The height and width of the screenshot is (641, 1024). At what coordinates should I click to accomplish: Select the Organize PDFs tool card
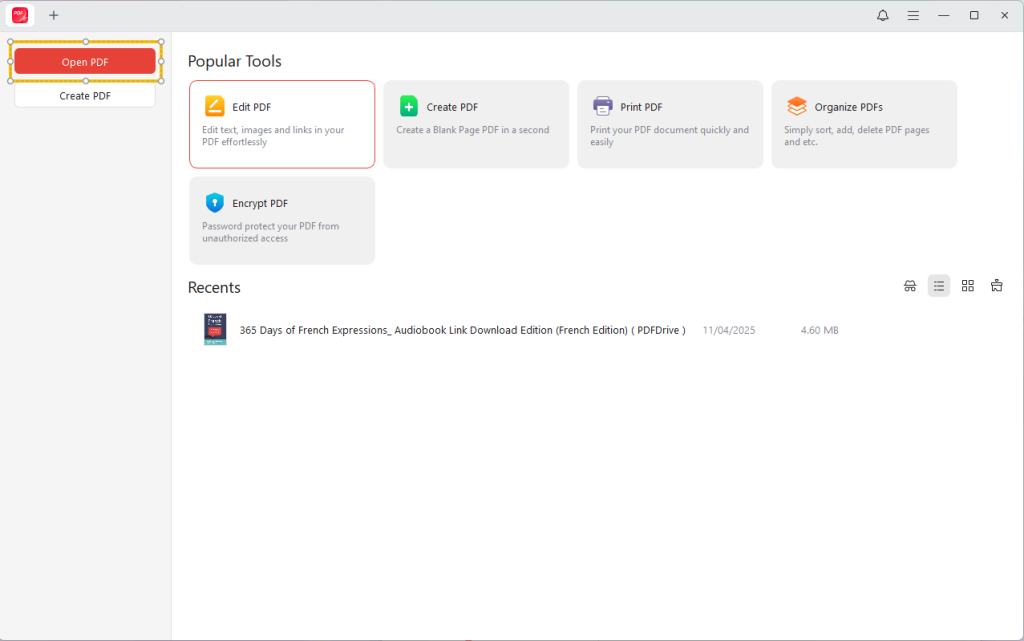click(864, 124)
